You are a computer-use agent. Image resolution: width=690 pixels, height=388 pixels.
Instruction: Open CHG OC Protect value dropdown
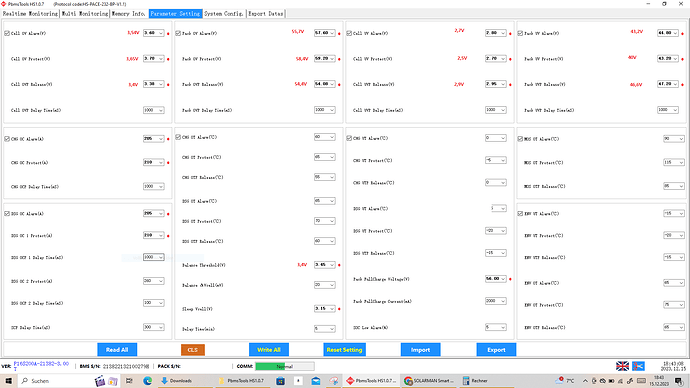[154, 162]
